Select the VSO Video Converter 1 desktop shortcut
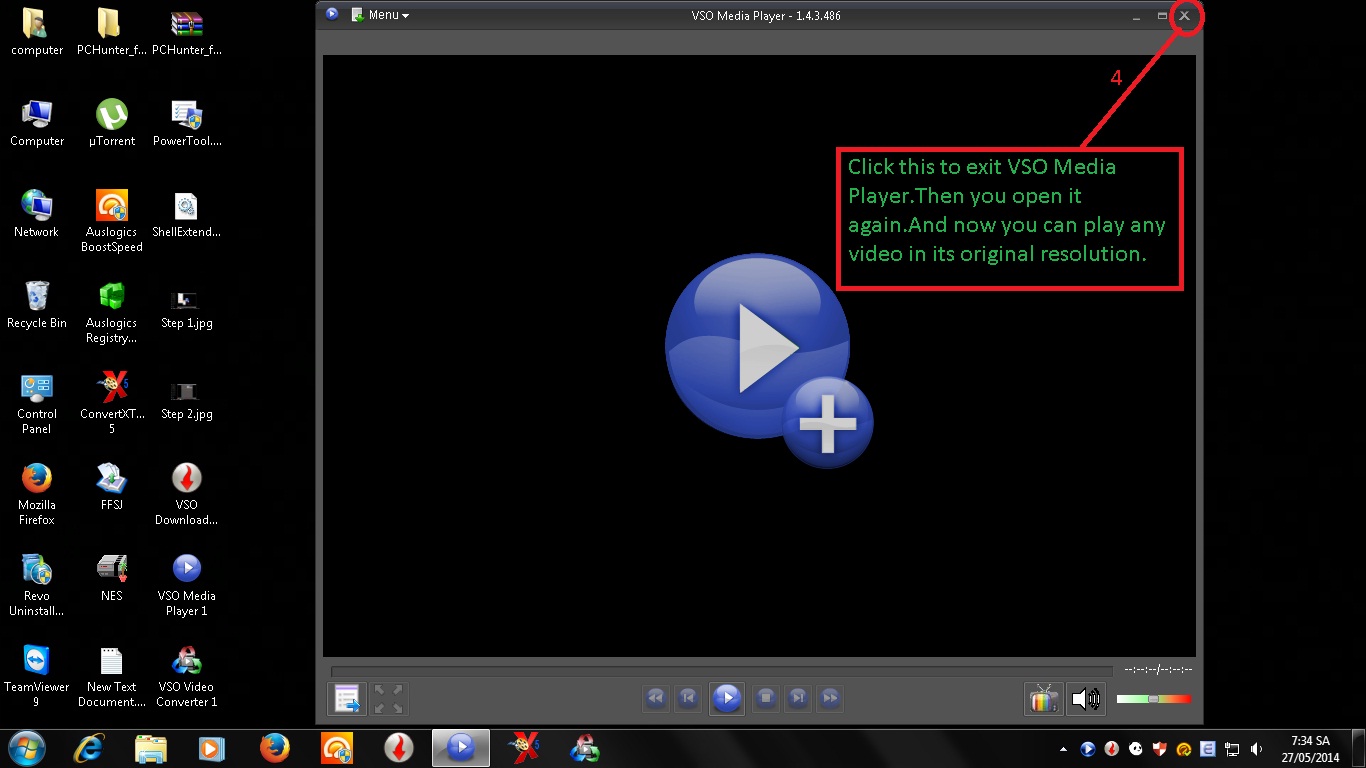Viewport: 1366px width, 768px height. click(x=187, y=676)
